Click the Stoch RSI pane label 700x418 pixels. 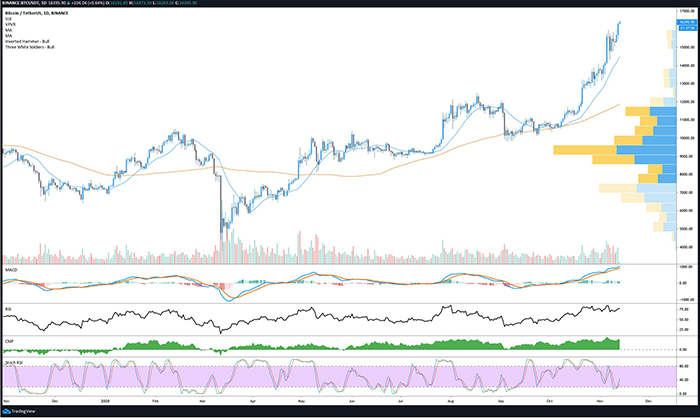click(14, 360)
